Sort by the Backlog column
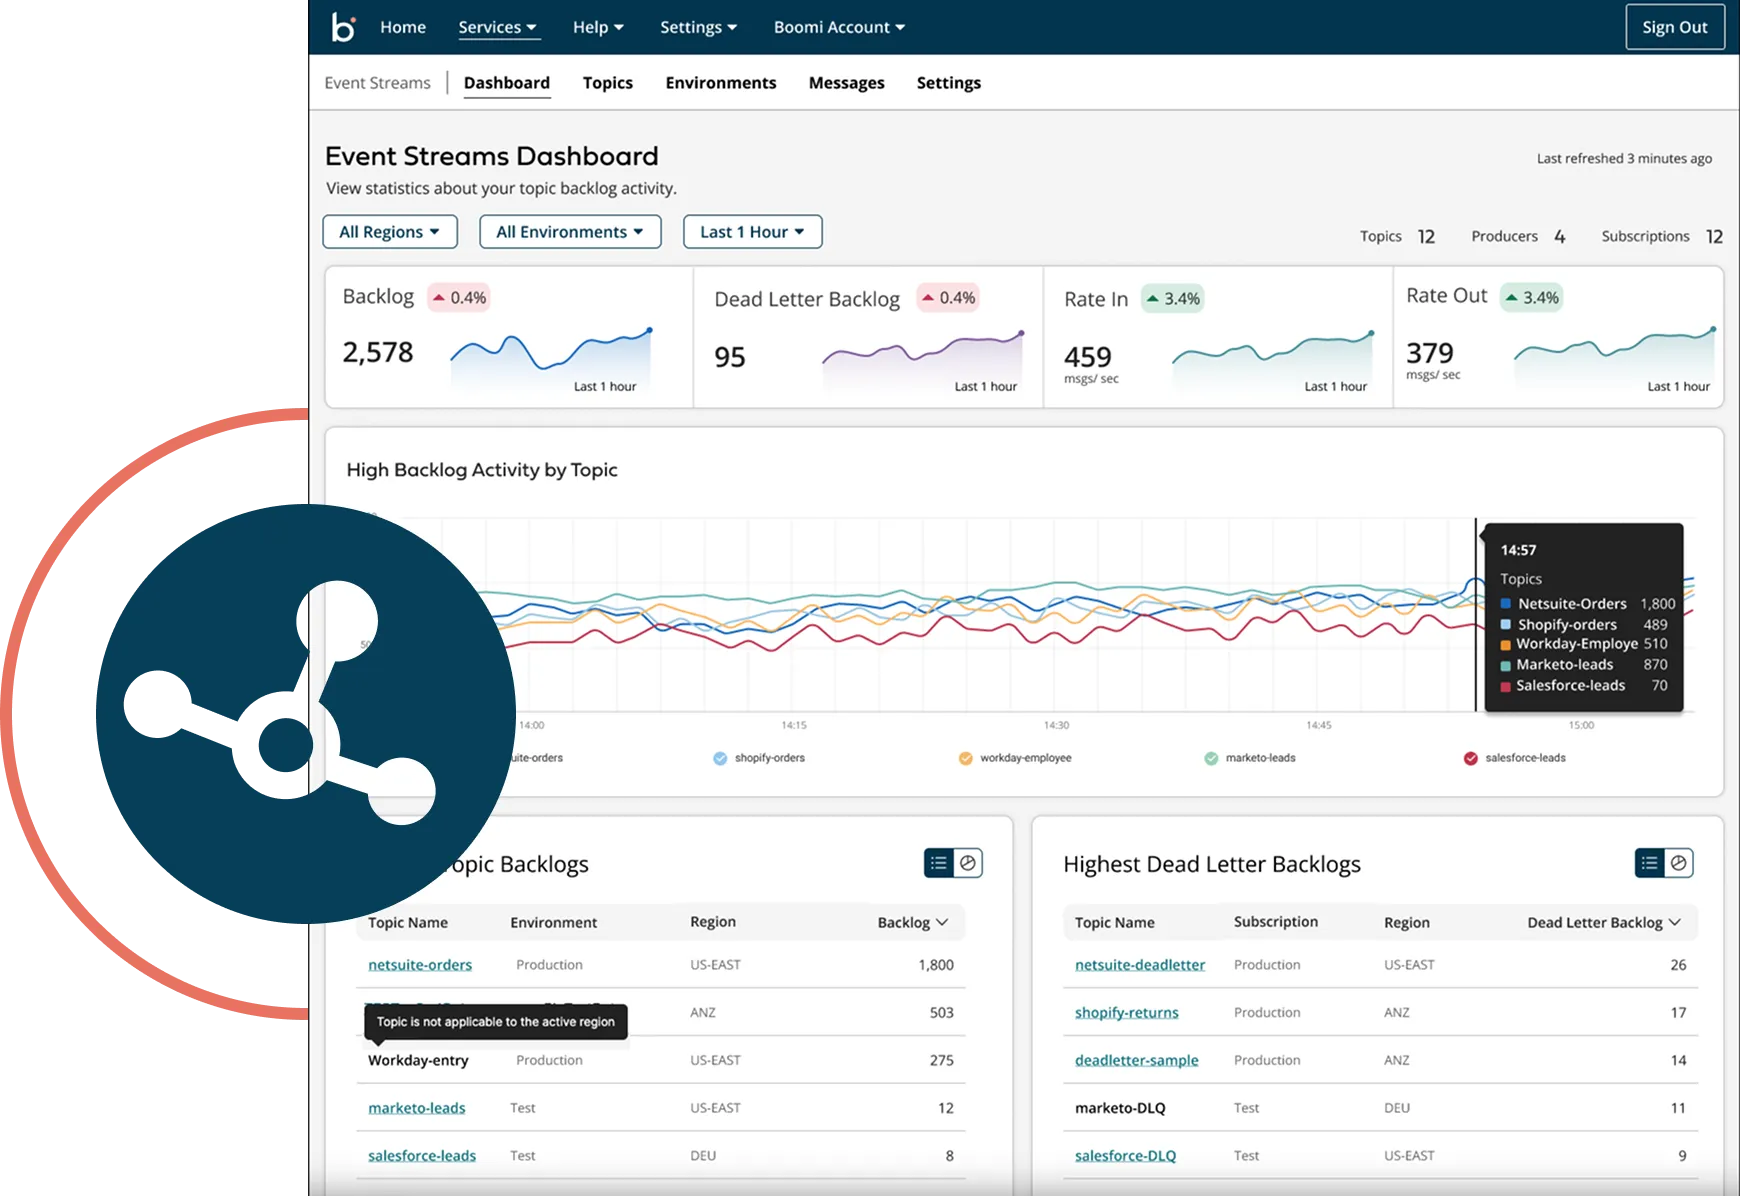 tap(913, 922)
